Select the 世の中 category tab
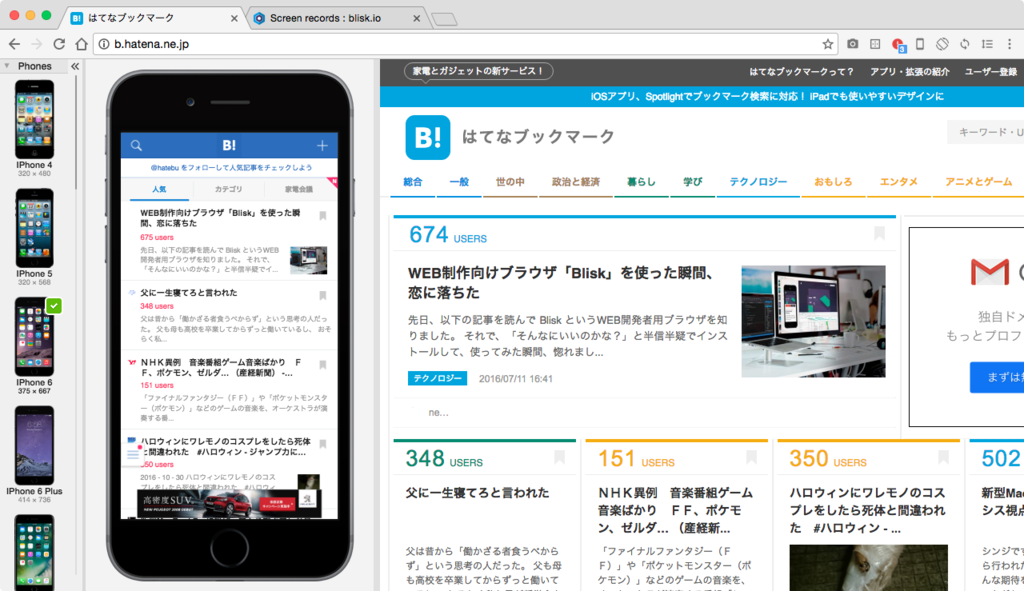1024x591 pixels. click(x=510, y=182)
